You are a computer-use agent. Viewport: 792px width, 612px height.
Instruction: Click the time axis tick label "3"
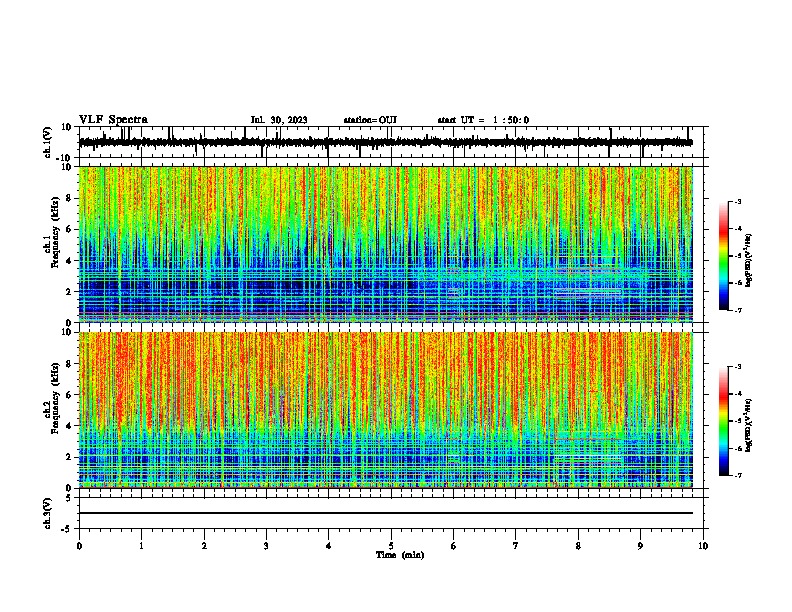tap(266, 546)
